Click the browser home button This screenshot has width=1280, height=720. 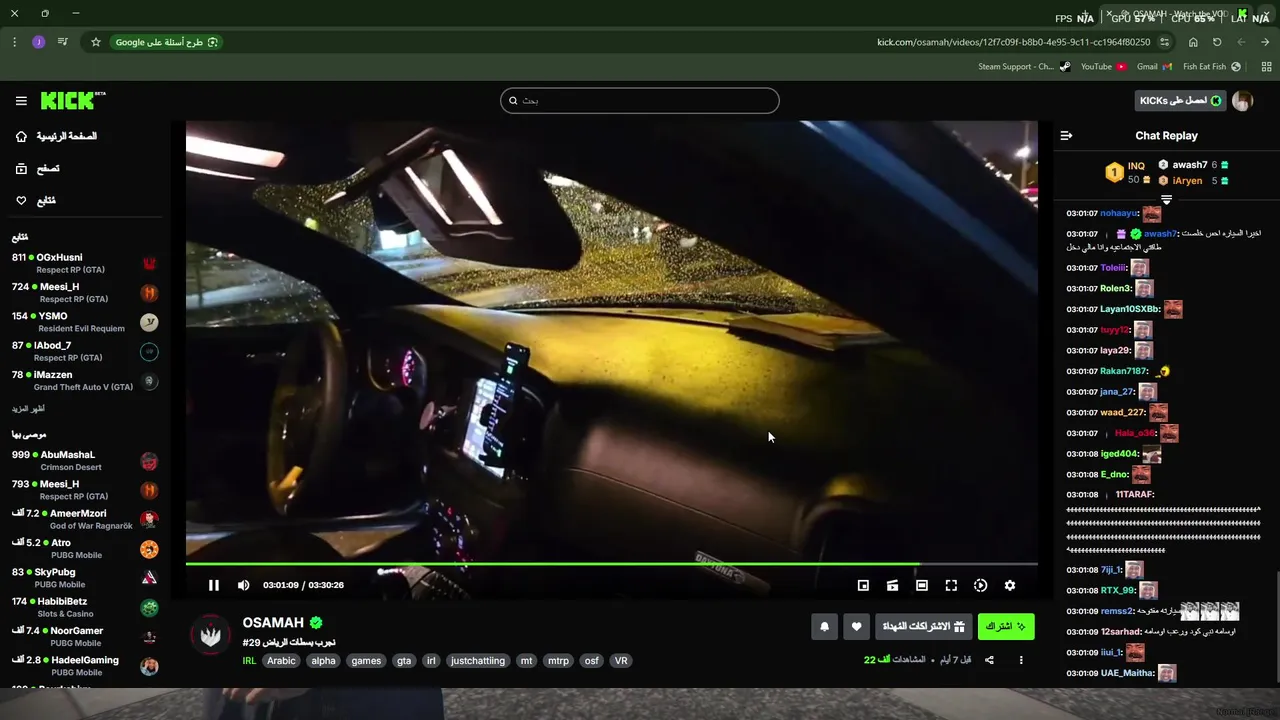coord(1193,42)
